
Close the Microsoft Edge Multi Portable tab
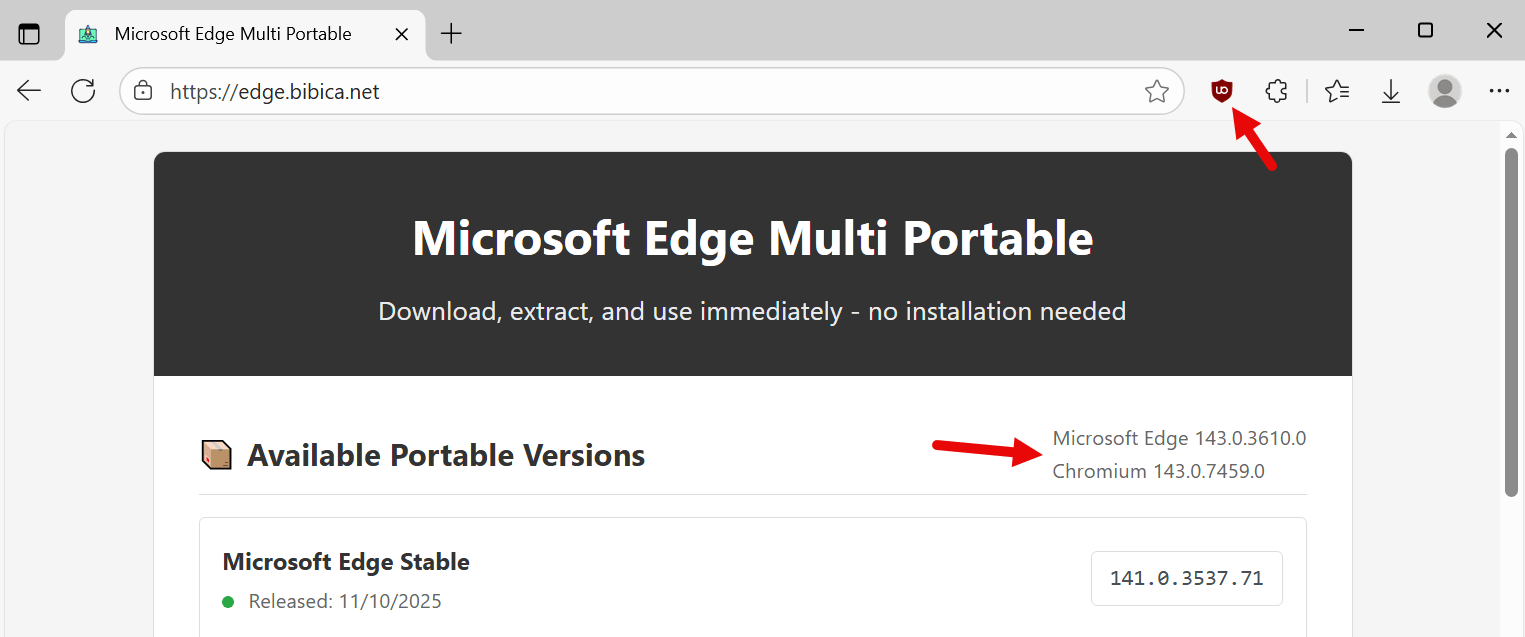click(401, 34)
